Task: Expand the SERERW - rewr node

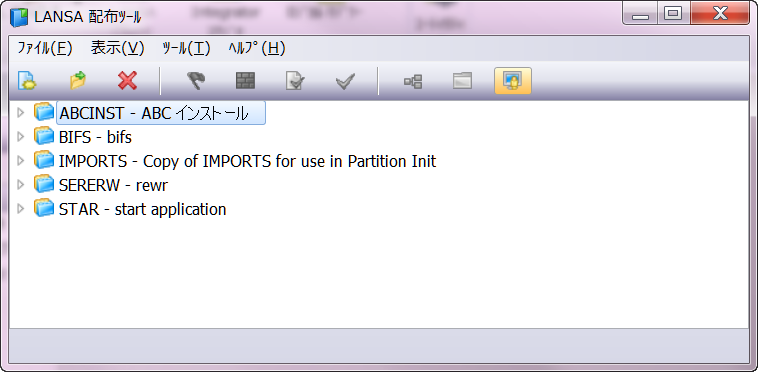Action: [20, 185]
